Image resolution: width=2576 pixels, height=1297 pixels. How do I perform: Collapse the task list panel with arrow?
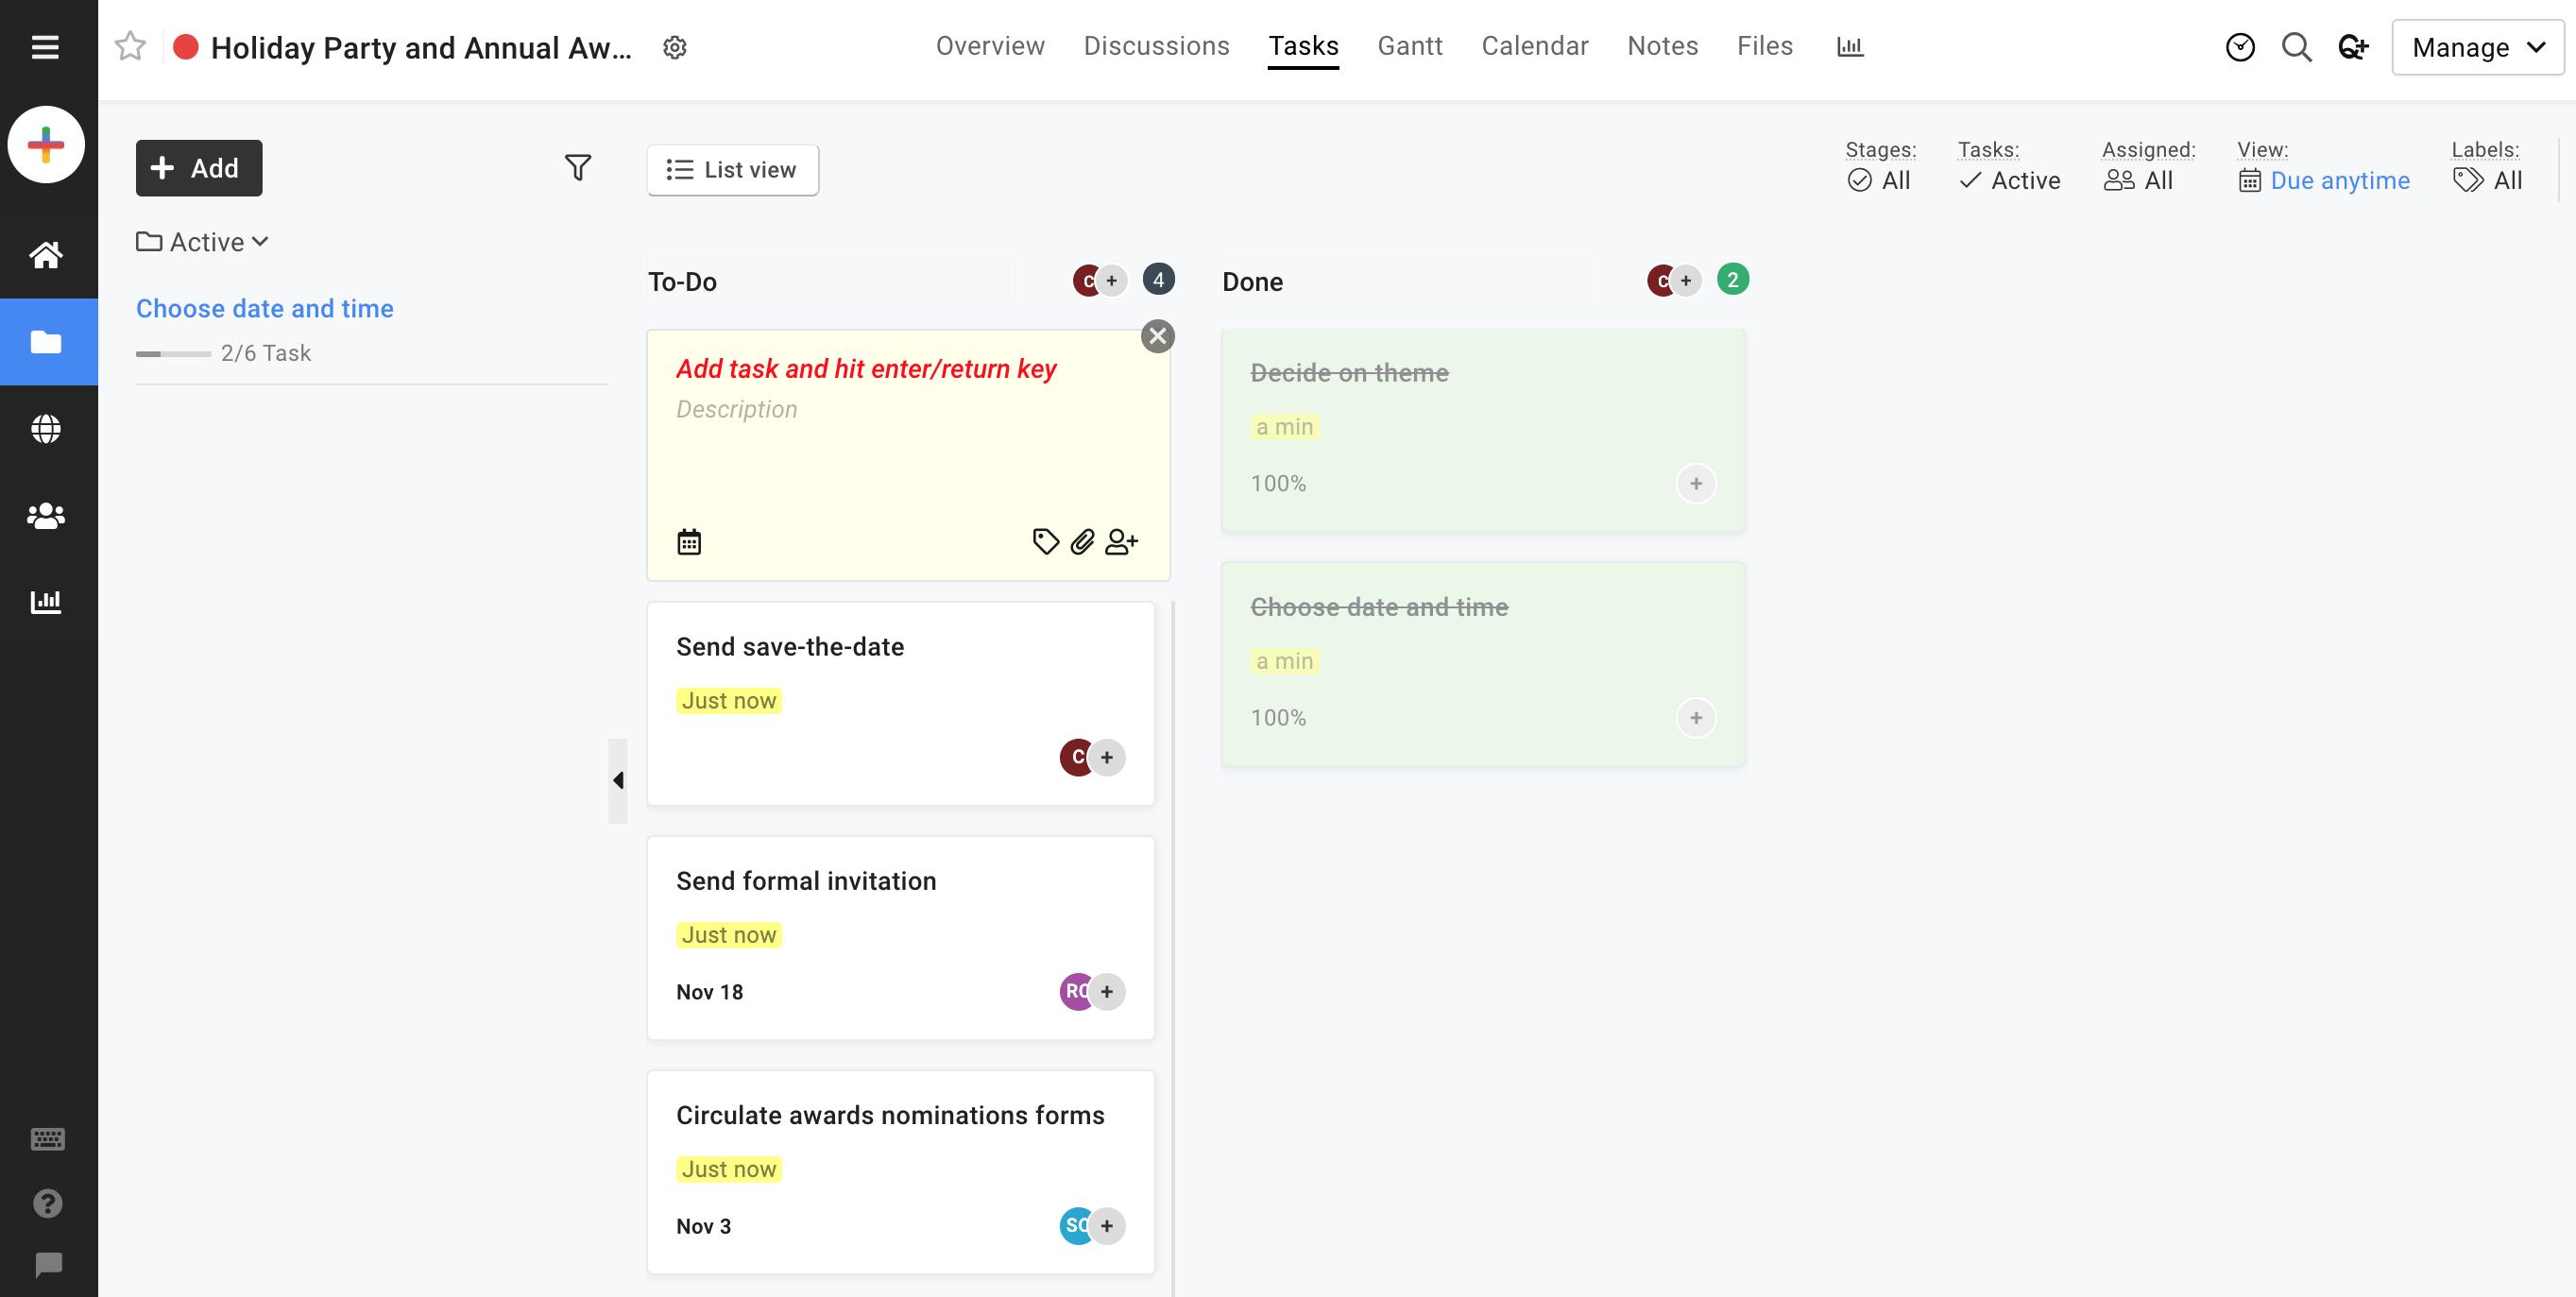click(618, 780)
